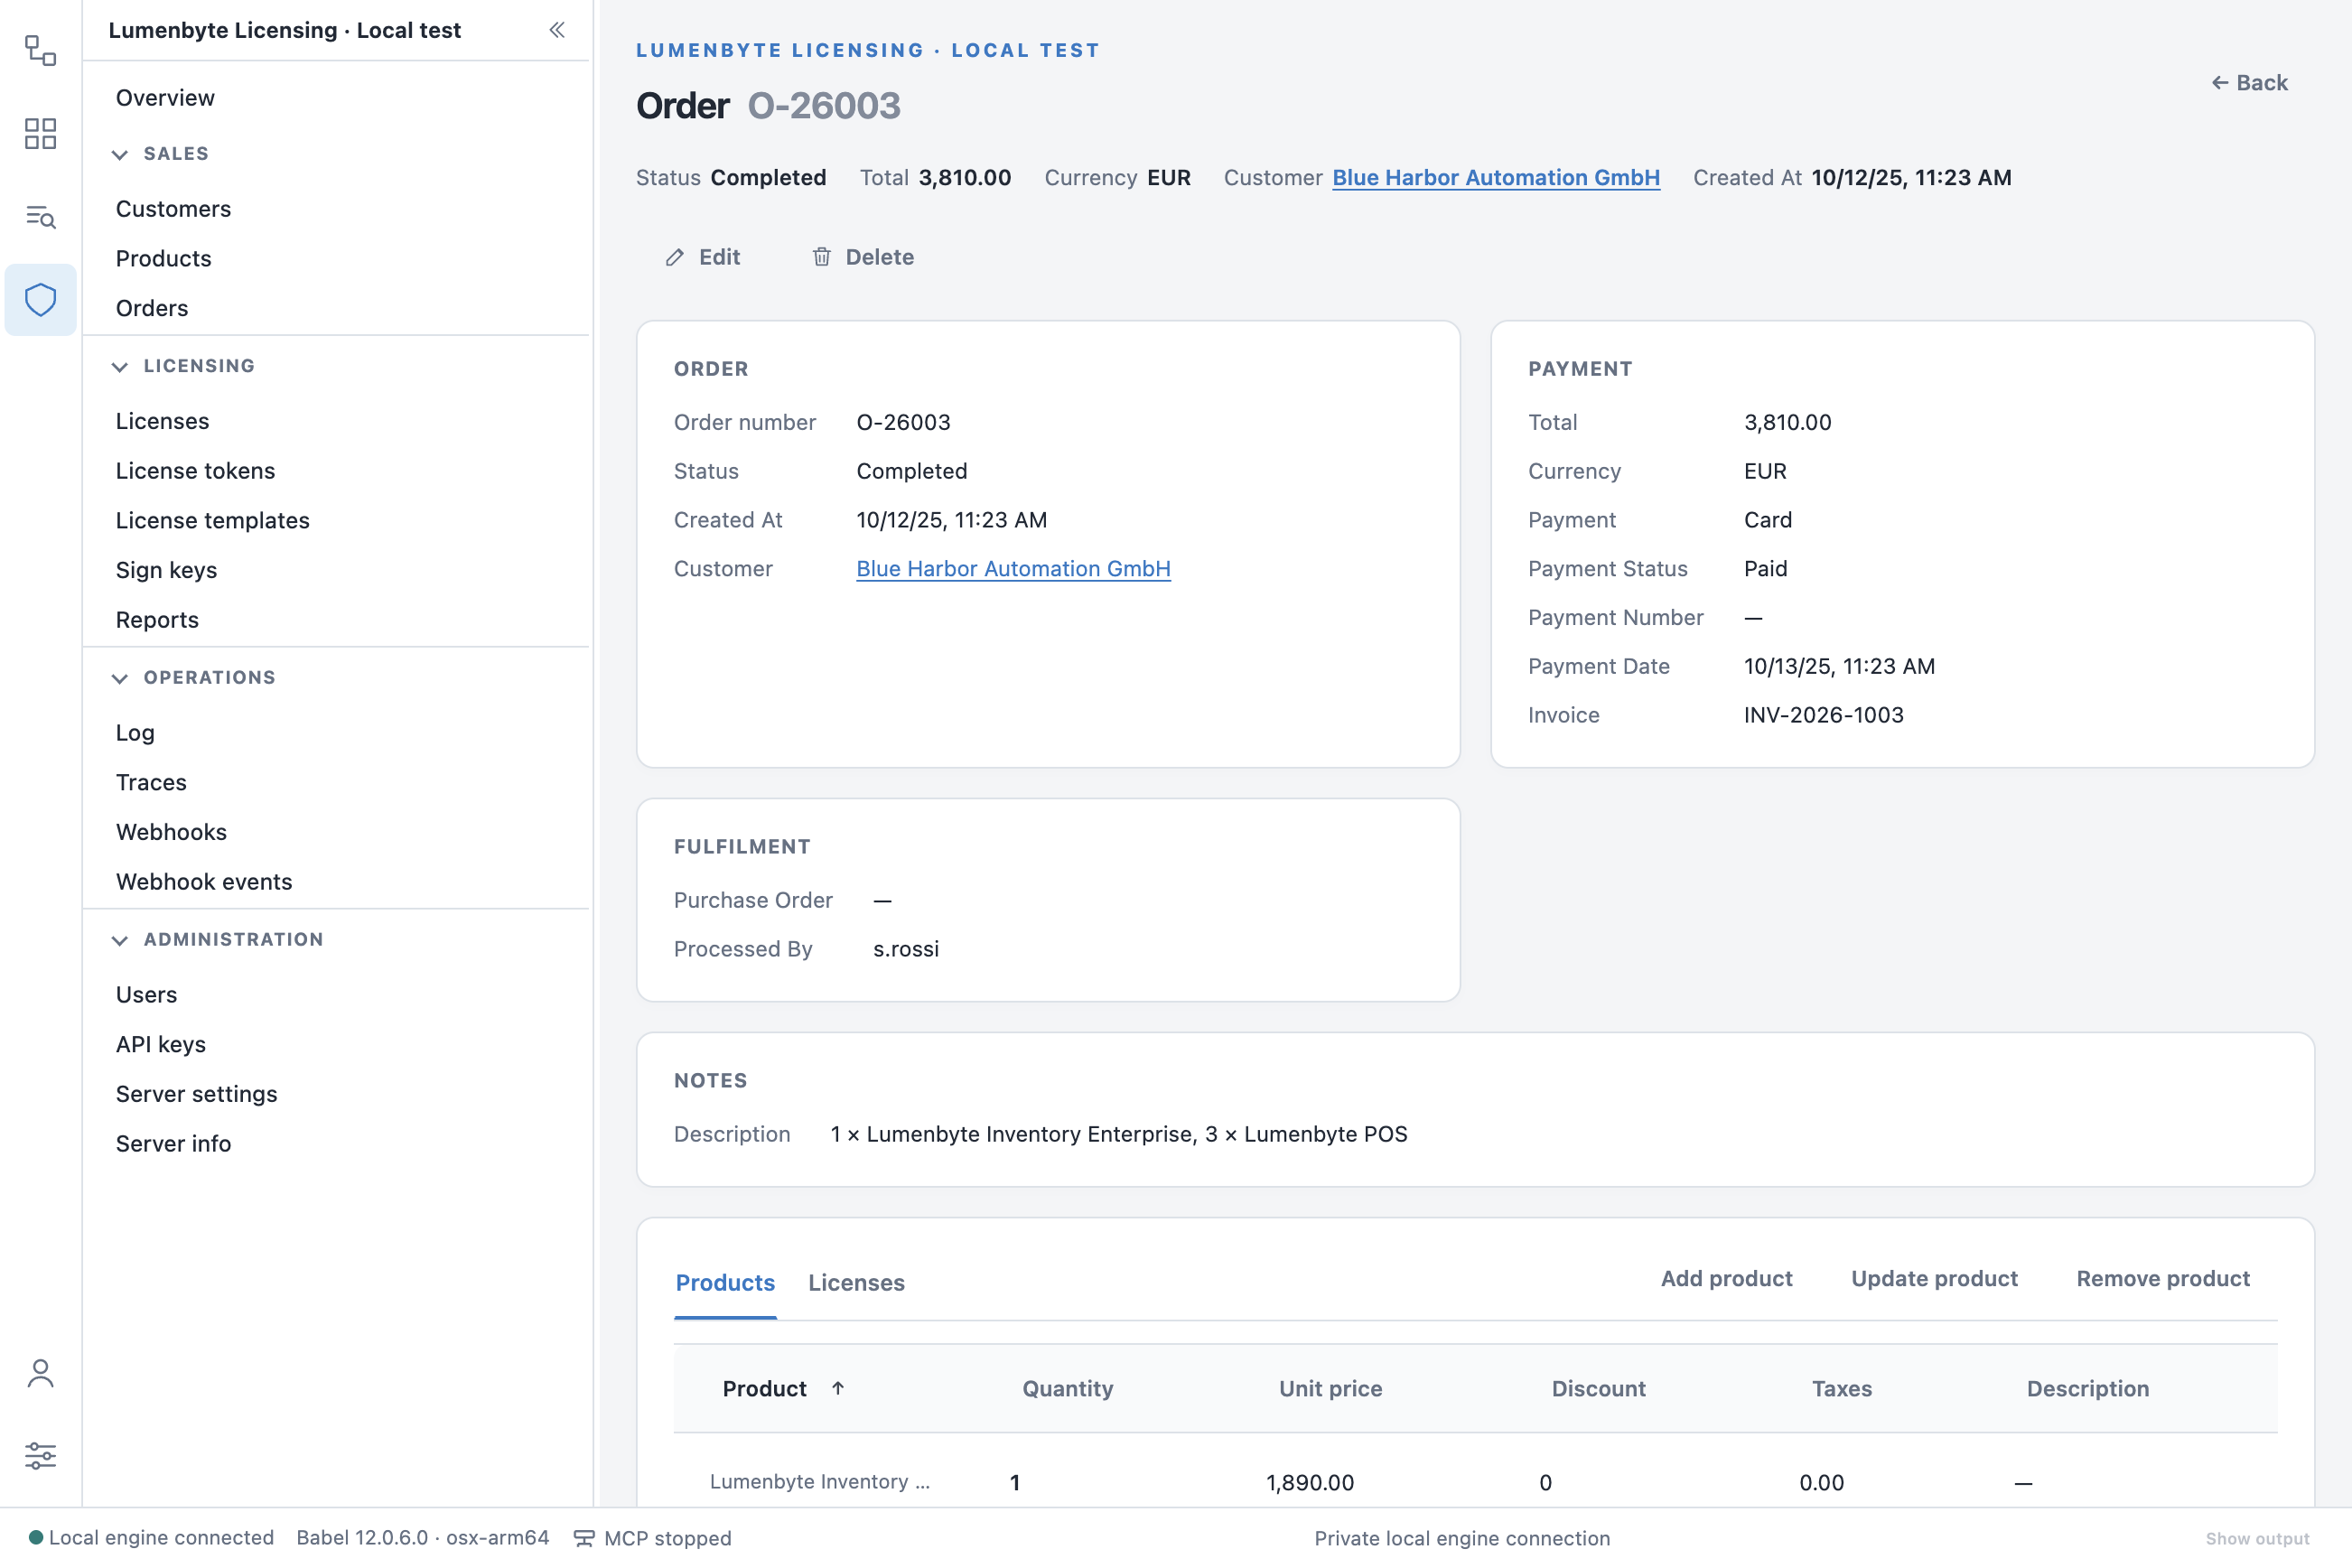Open License templates page
The image size is (2352, 1568).
tap(212, 521)
